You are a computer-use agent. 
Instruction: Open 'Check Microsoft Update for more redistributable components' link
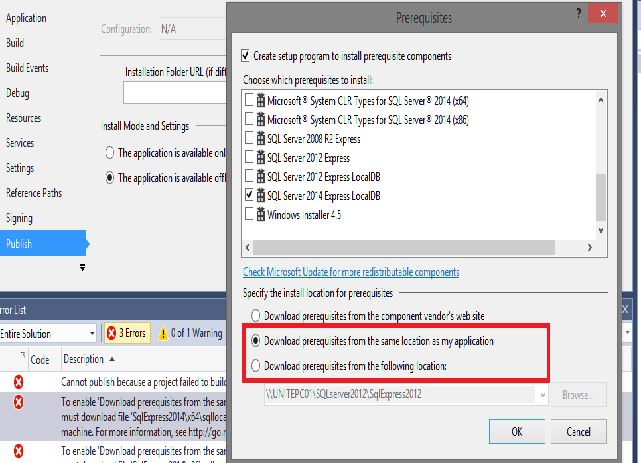pyautogui.click(x=351, y=272)
